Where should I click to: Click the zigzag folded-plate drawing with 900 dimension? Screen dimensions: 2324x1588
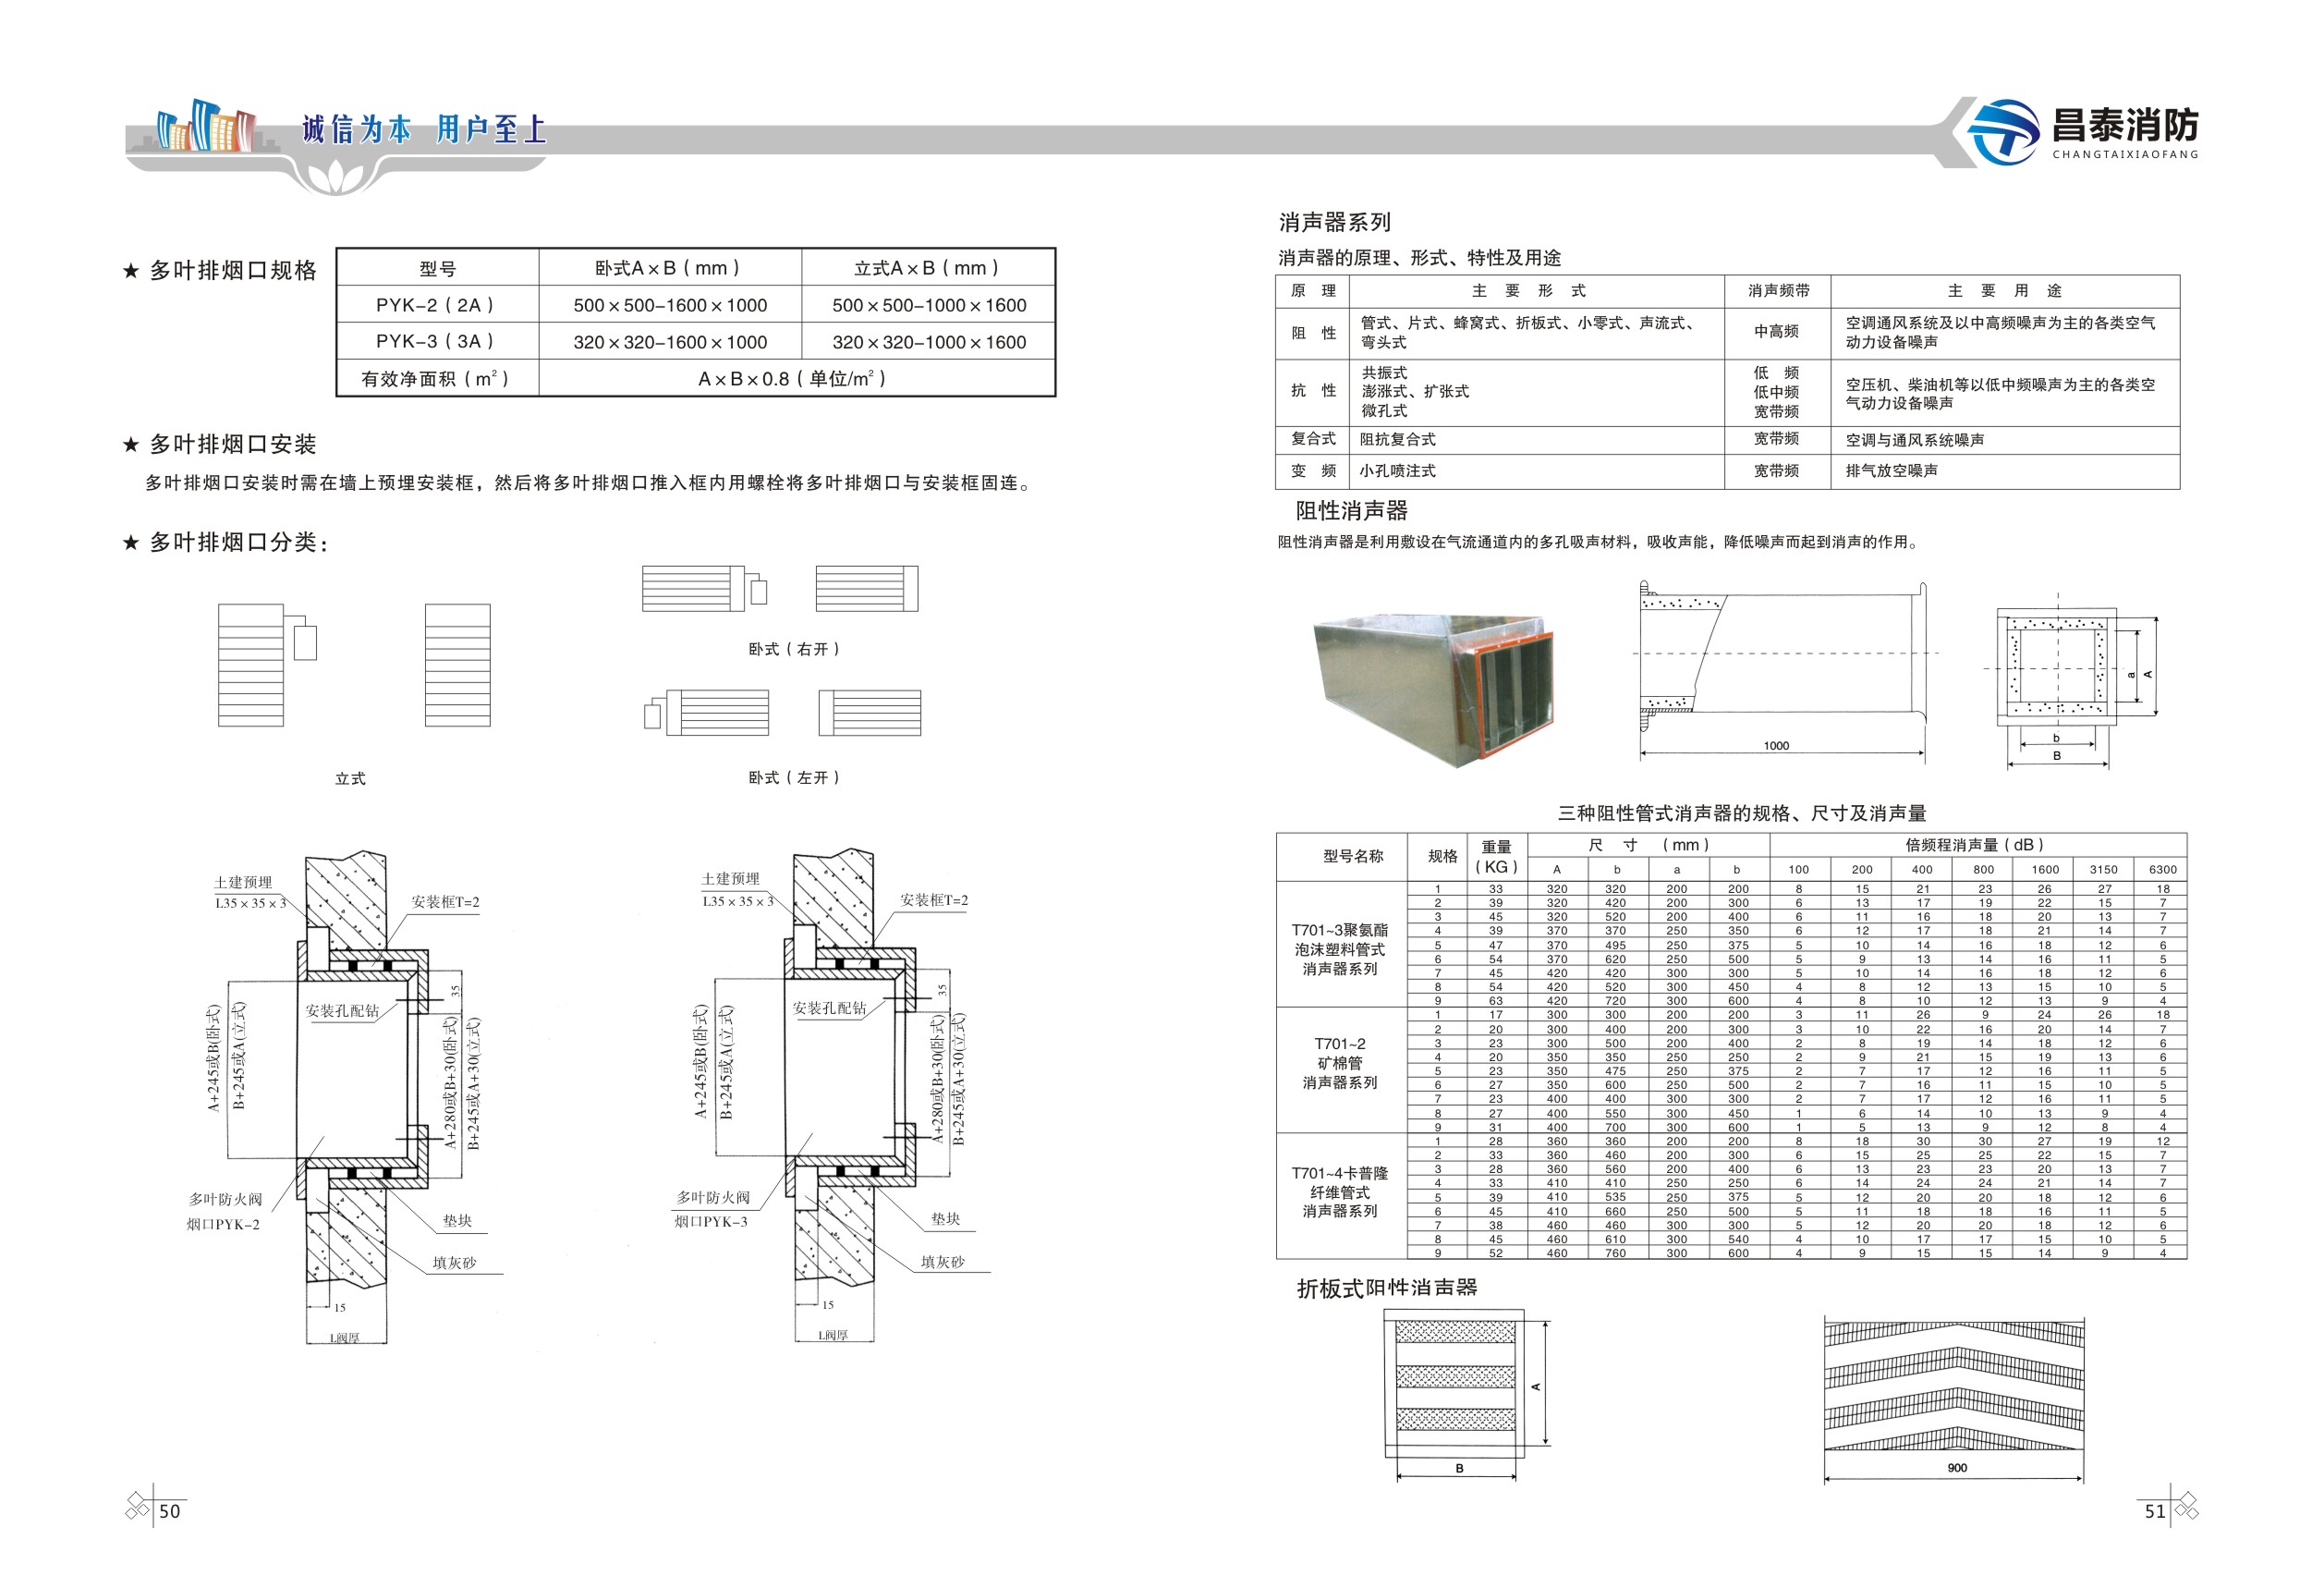tap(1954, 1400)
